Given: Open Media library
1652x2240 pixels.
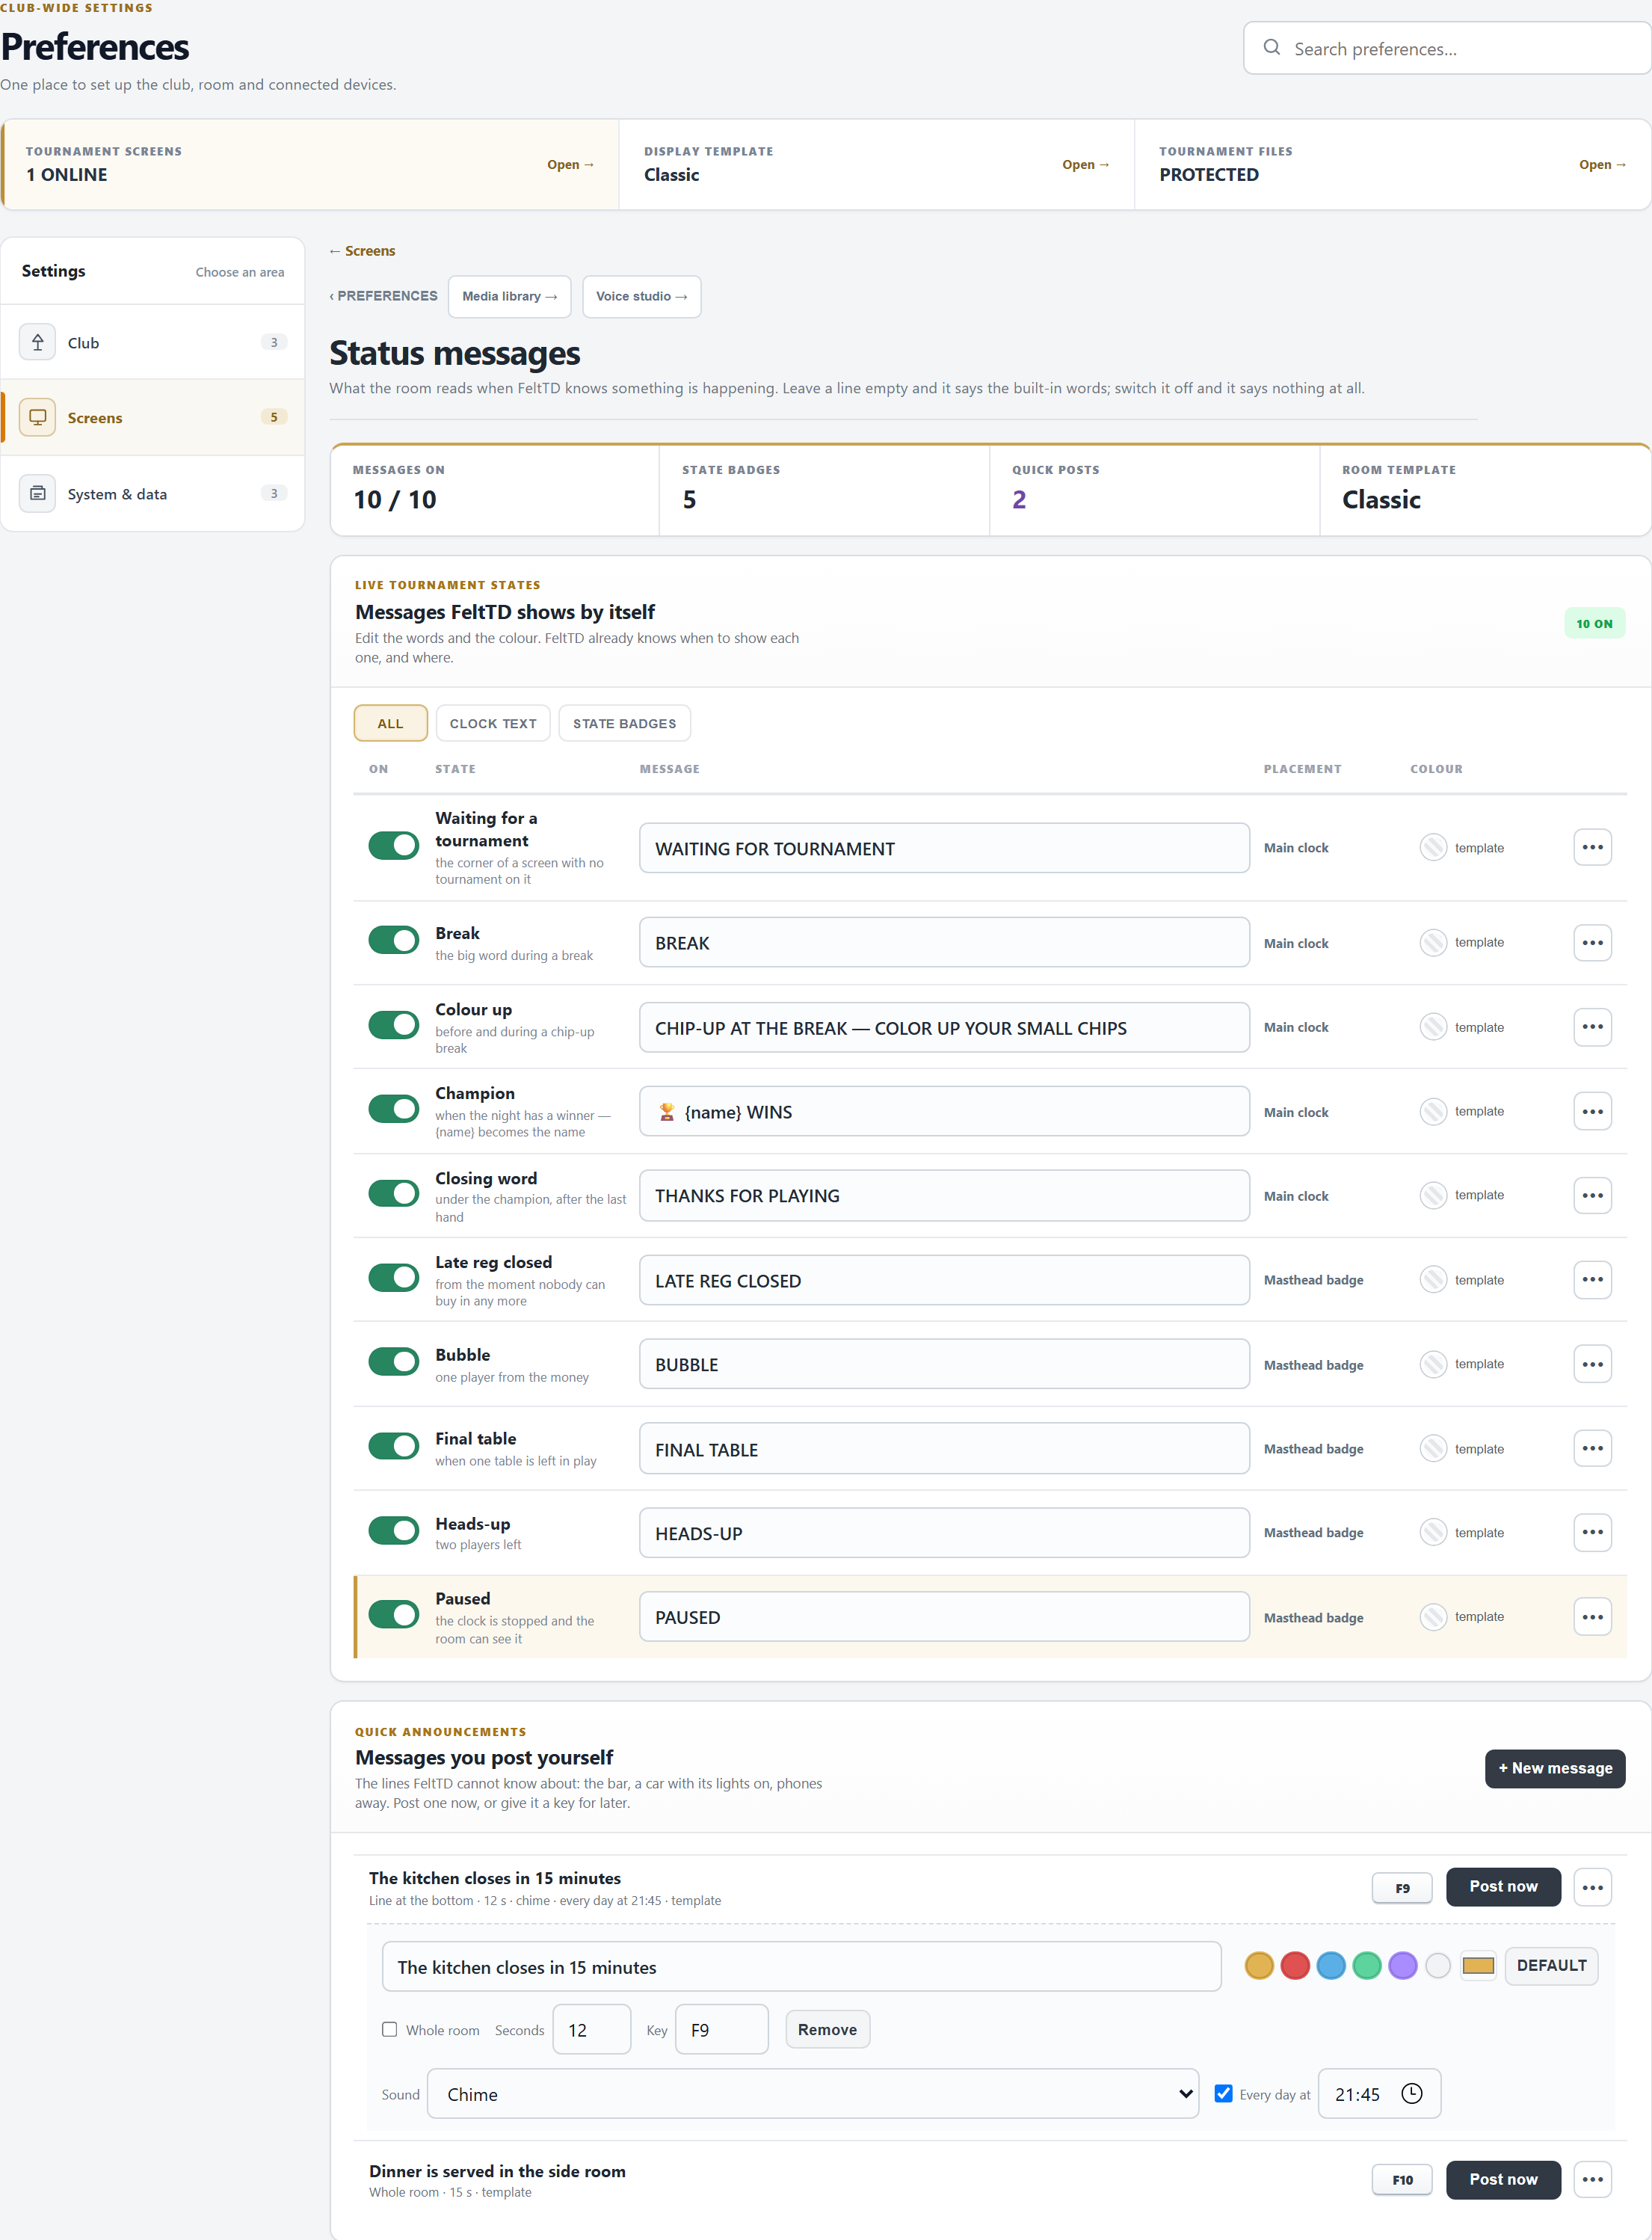Looking at the screenshot, I should pos(509,296).
